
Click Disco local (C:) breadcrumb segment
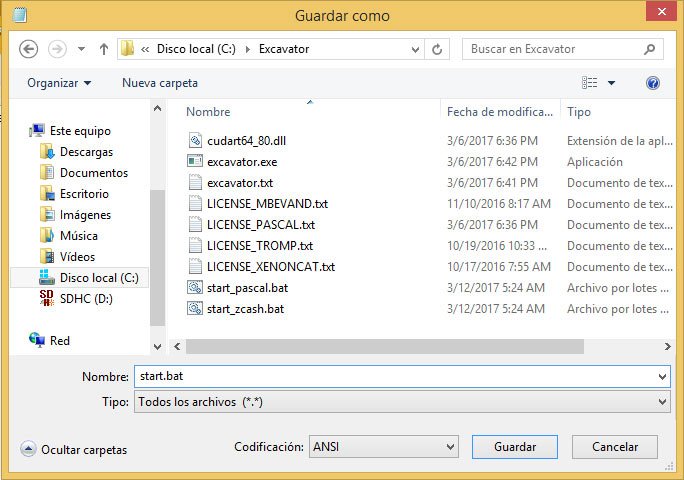(x=196, y=49)
